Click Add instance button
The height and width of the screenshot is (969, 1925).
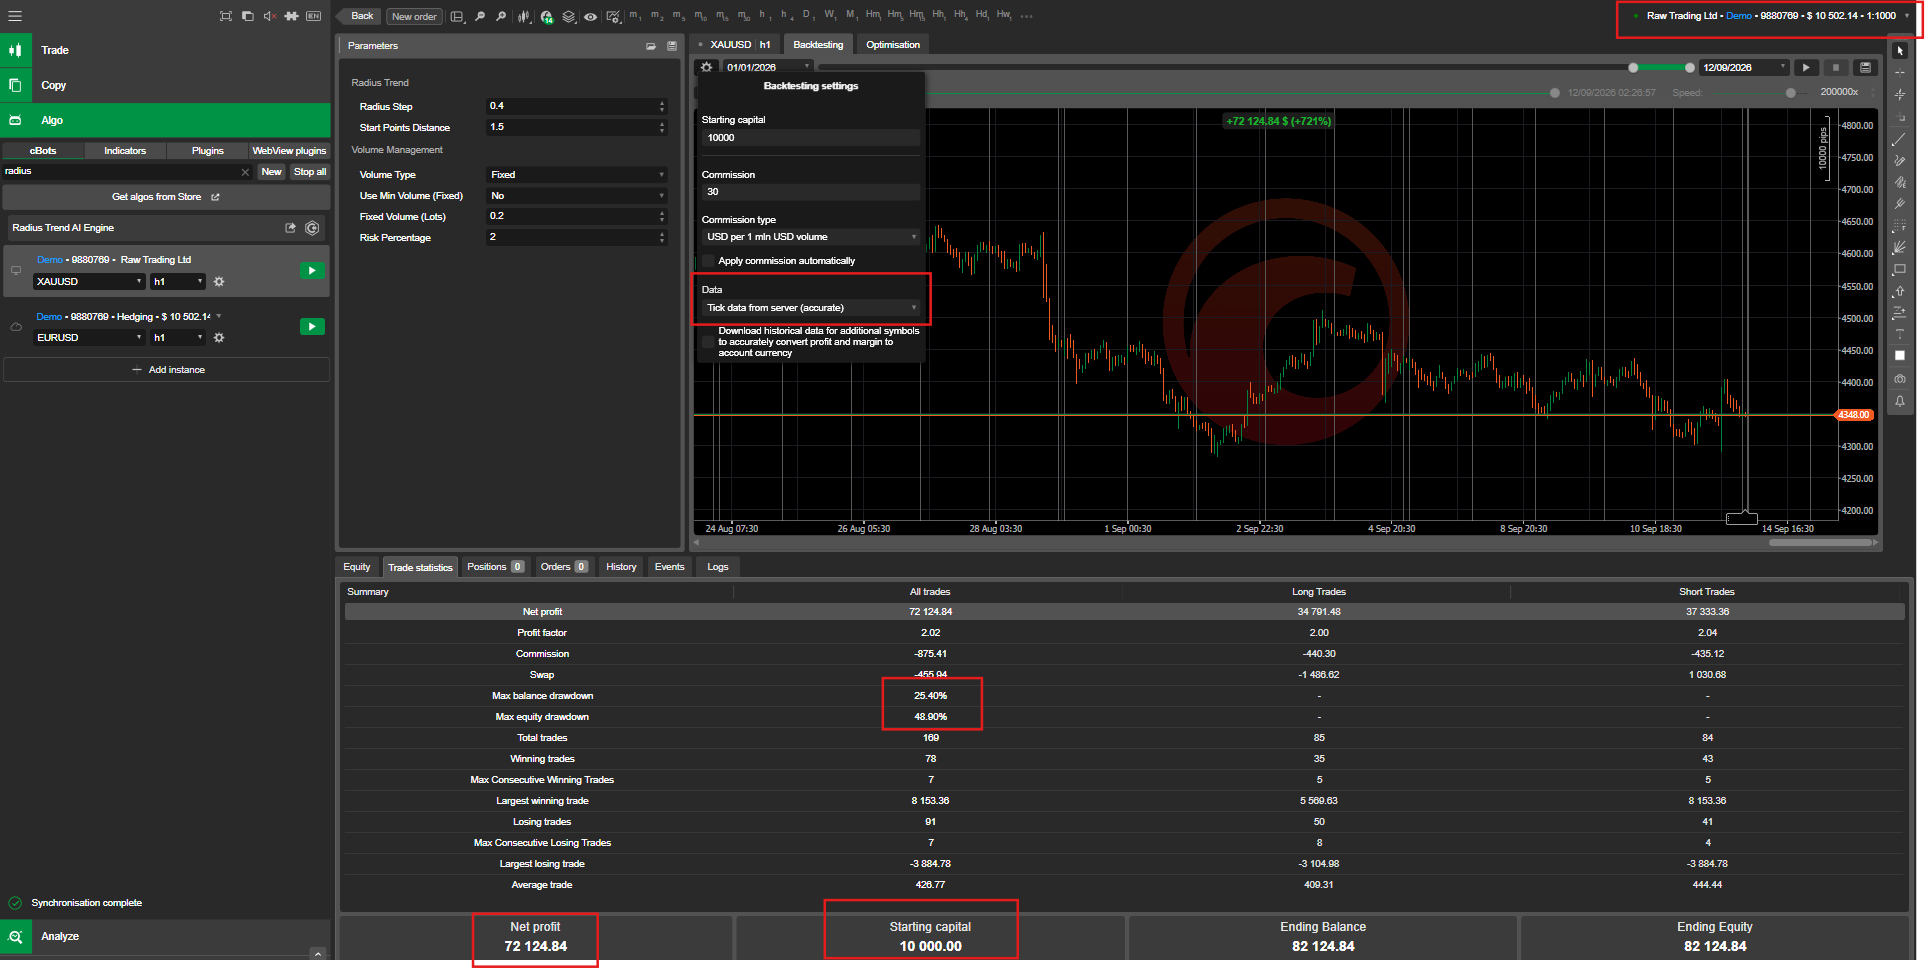pyautogui.click(x=166, y=370)
